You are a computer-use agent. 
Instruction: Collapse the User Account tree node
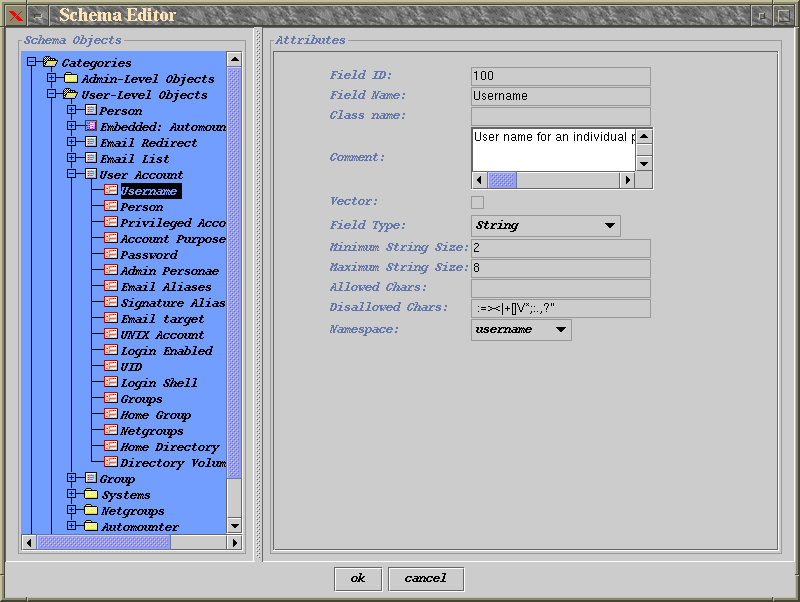click(72, 175)
